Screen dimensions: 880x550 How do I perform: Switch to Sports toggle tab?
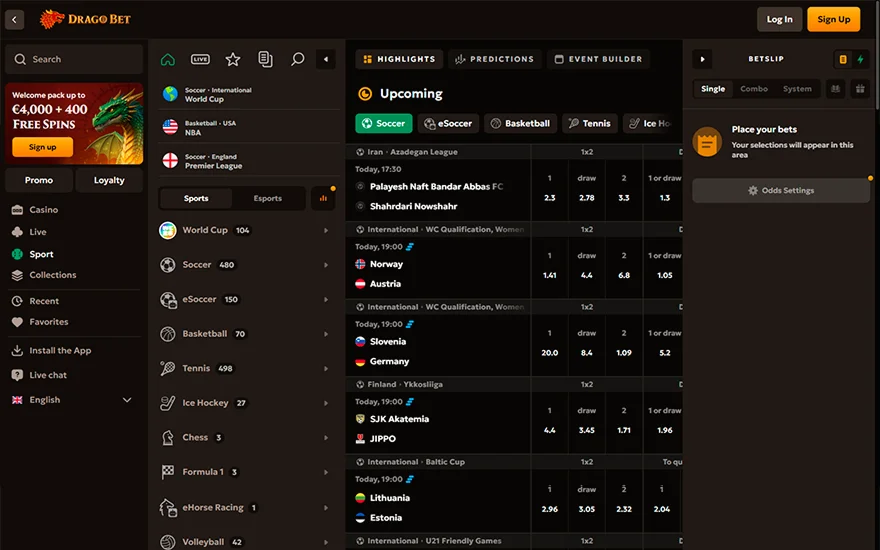196,199
